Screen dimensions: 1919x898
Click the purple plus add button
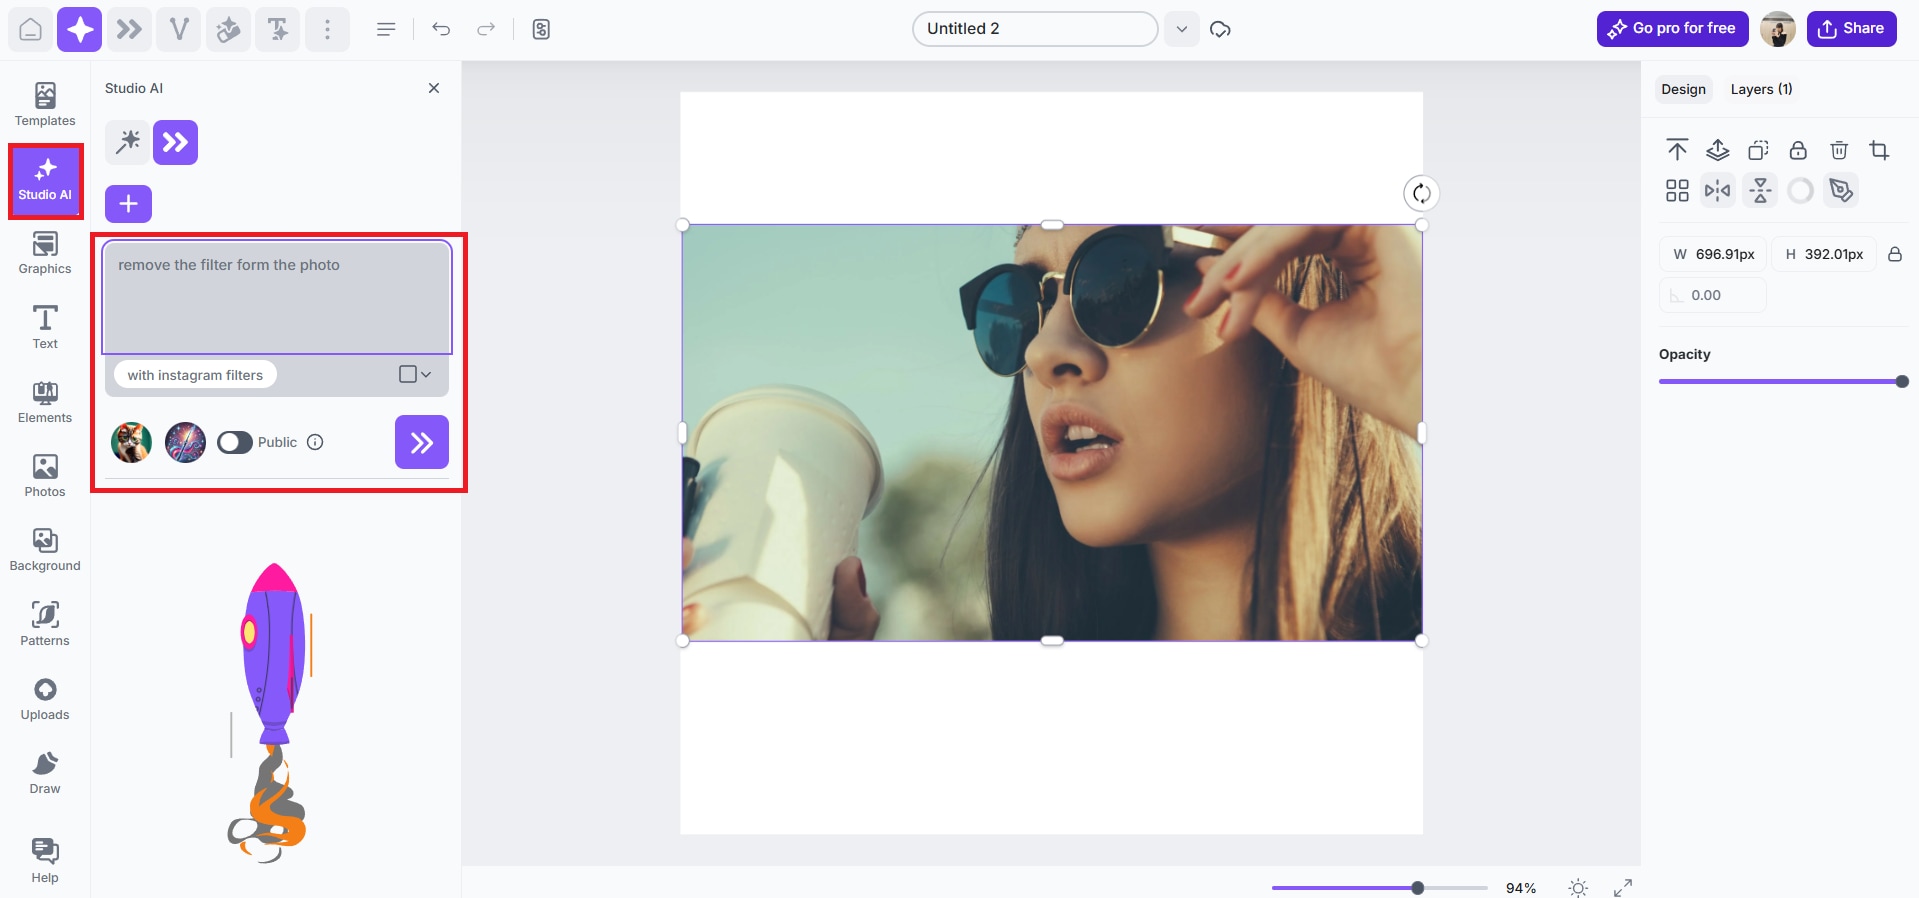point(128,204)
